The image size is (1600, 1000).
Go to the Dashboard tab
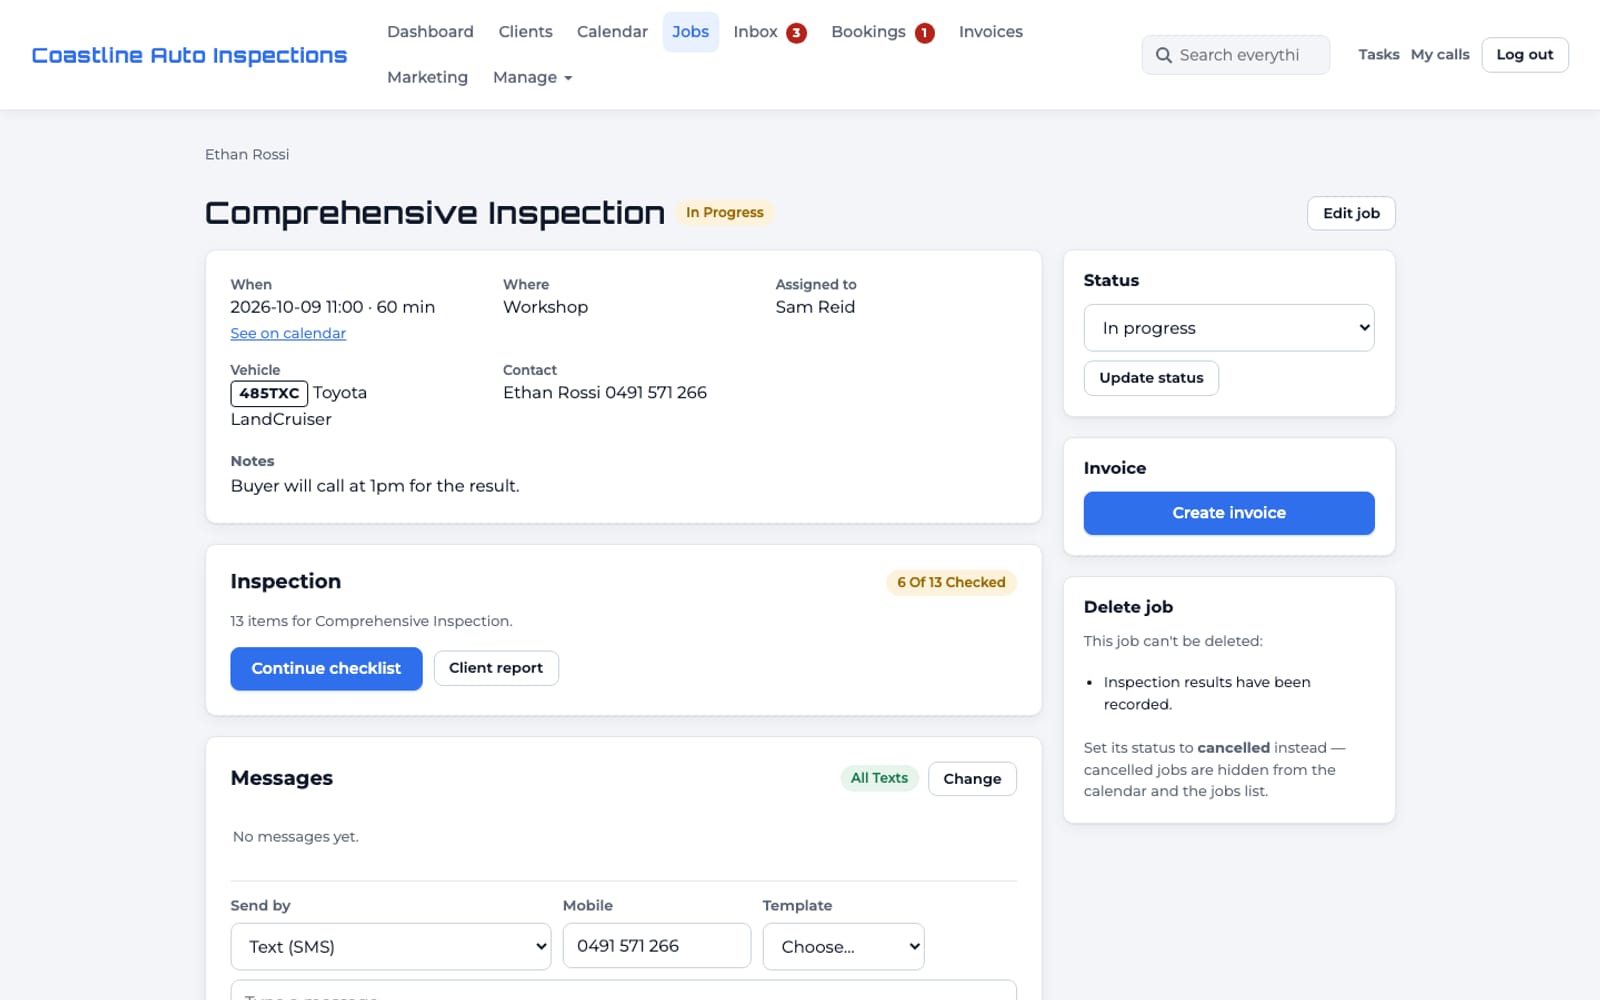(430, 32)
